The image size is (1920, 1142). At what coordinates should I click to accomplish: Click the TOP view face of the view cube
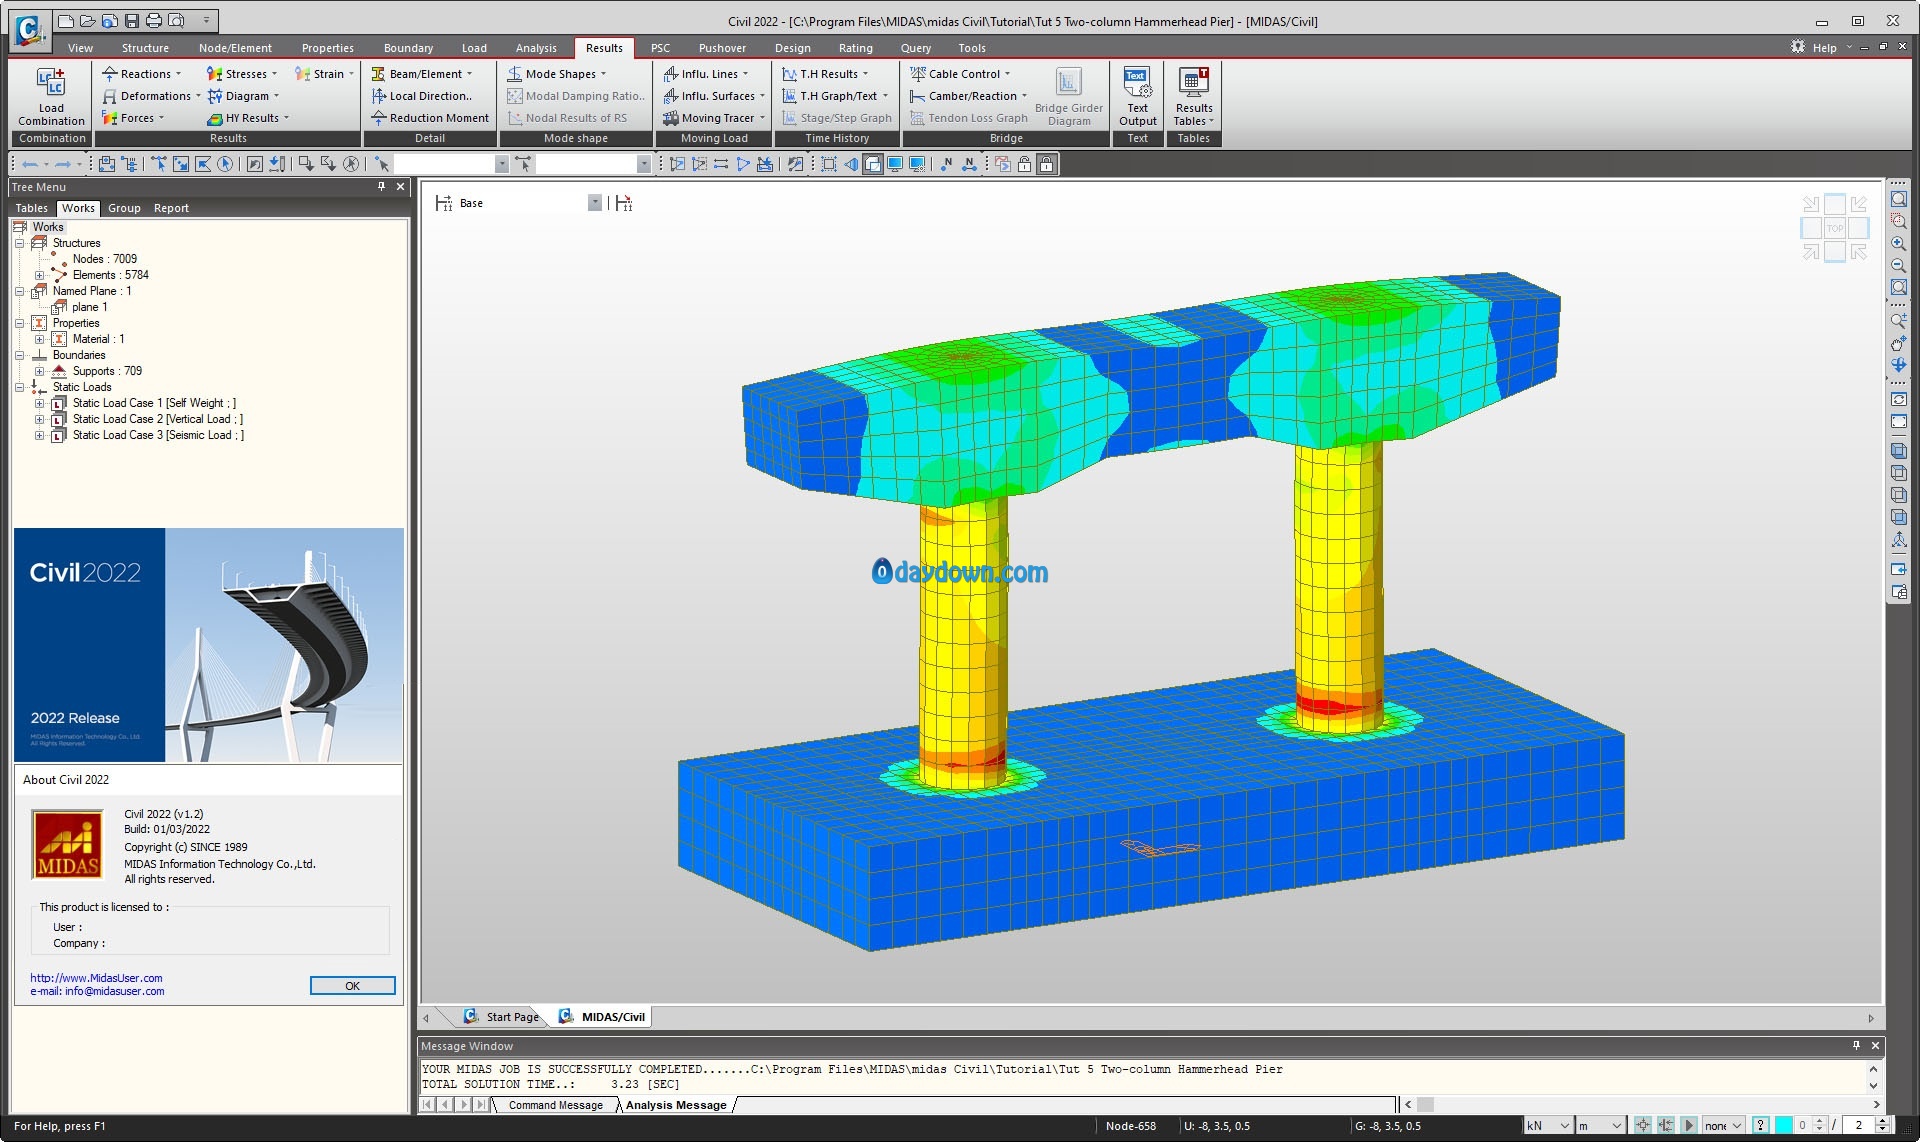point(1834,228)
